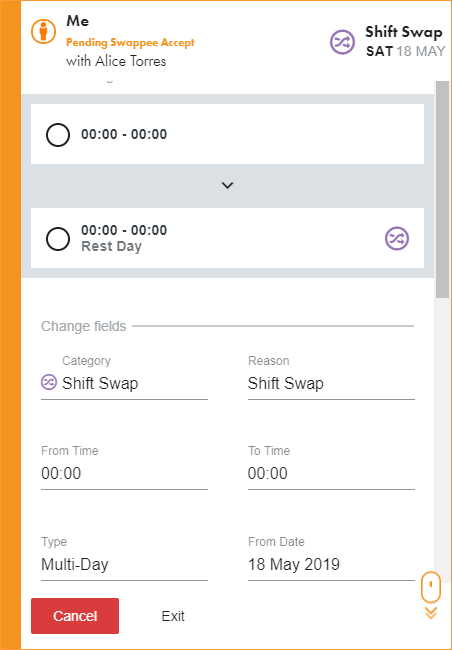Click the Pending Swappee Accept status text
452x650 pixels.
[x=130, y=42]
